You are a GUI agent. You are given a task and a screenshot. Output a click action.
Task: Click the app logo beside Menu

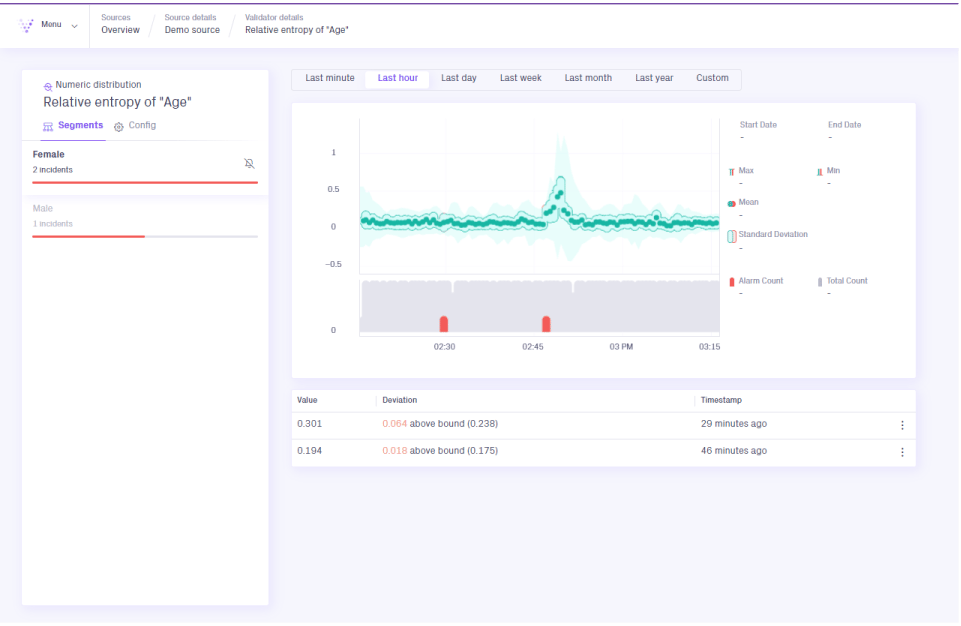coord(26,25)
